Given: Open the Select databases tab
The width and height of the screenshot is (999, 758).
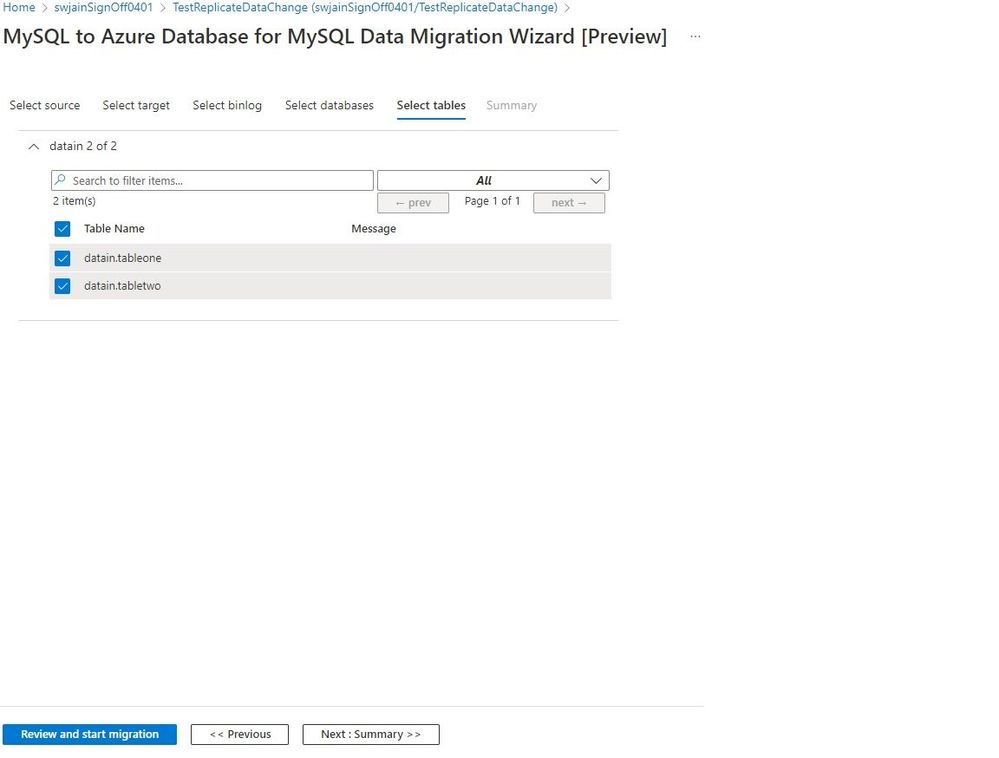Looking at the screenshot, I should [x=329, y=105].
